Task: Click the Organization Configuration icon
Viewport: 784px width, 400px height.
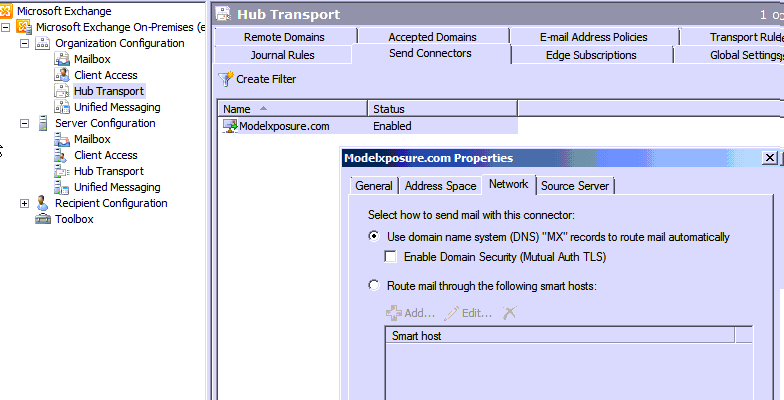Action: click(x=42, y=43)
